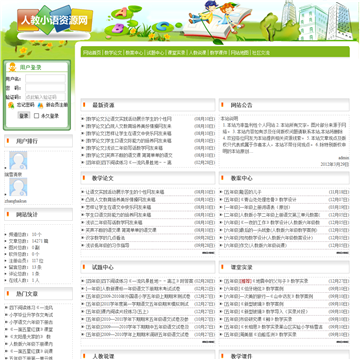
Task: Click the 文章总数 statistic row
Action: pyautogui.click(x=28, y=241)
